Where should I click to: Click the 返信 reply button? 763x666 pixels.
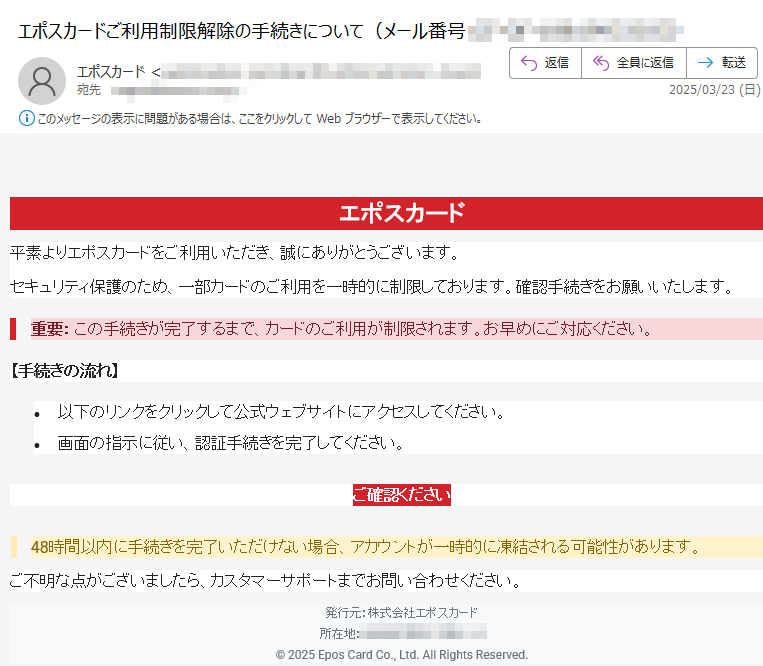point(545,63)
